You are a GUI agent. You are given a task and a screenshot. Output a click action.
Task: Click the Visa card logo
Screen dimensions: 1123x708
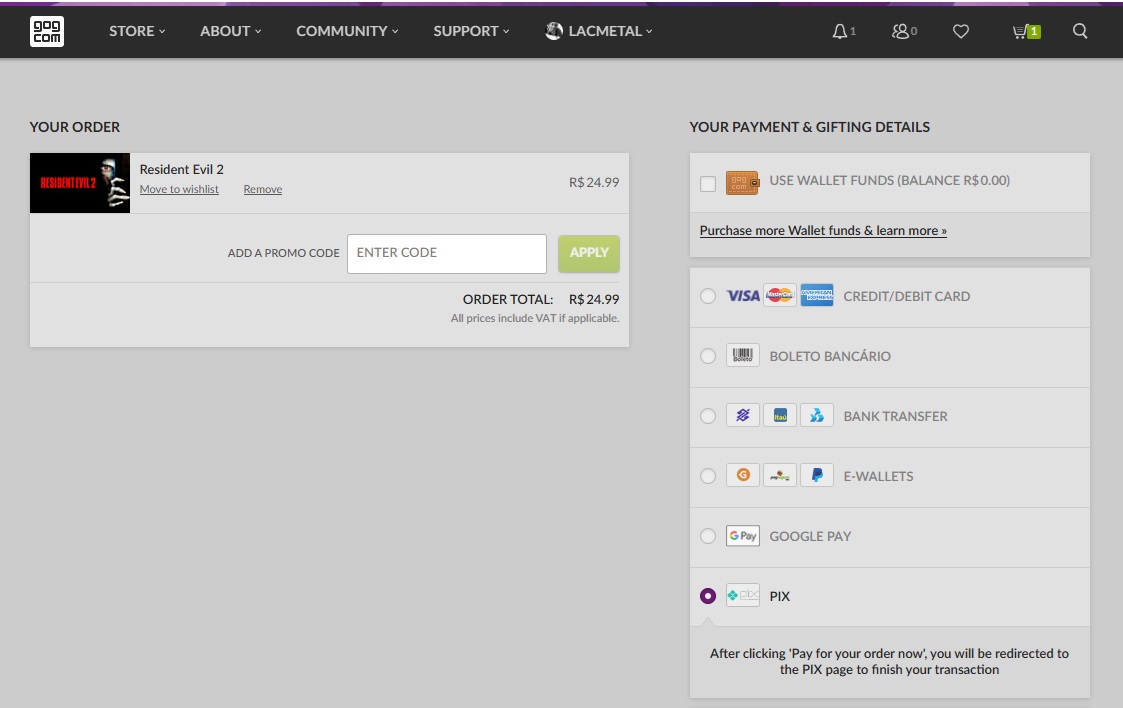click(743, 296)
